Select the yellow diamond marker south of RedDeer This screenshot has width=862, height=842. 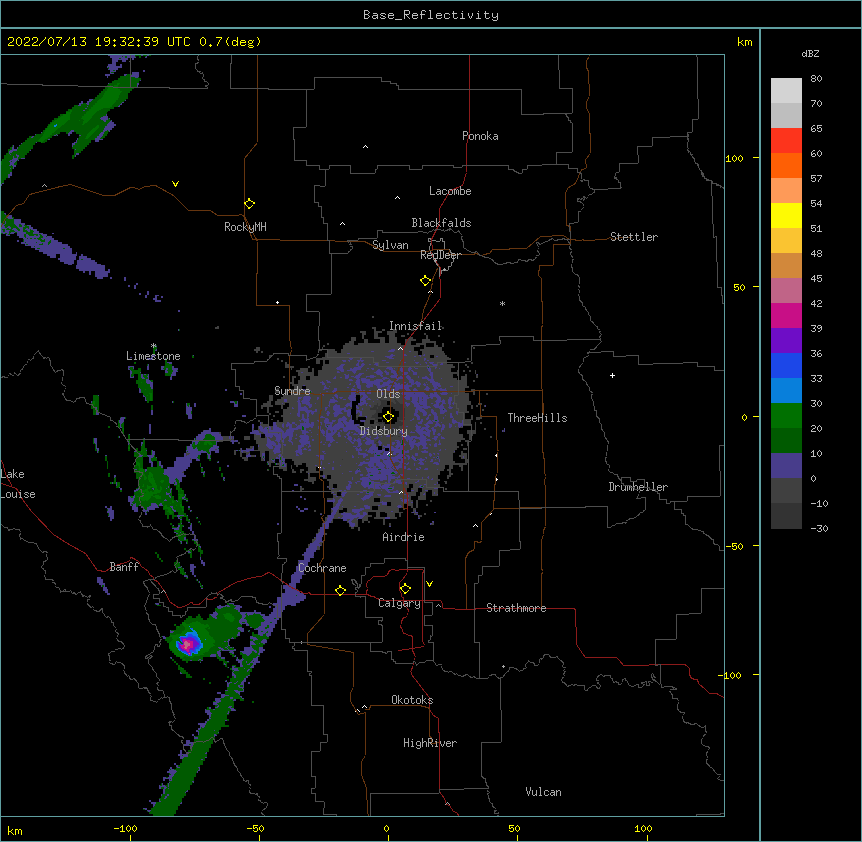point(426,281)
